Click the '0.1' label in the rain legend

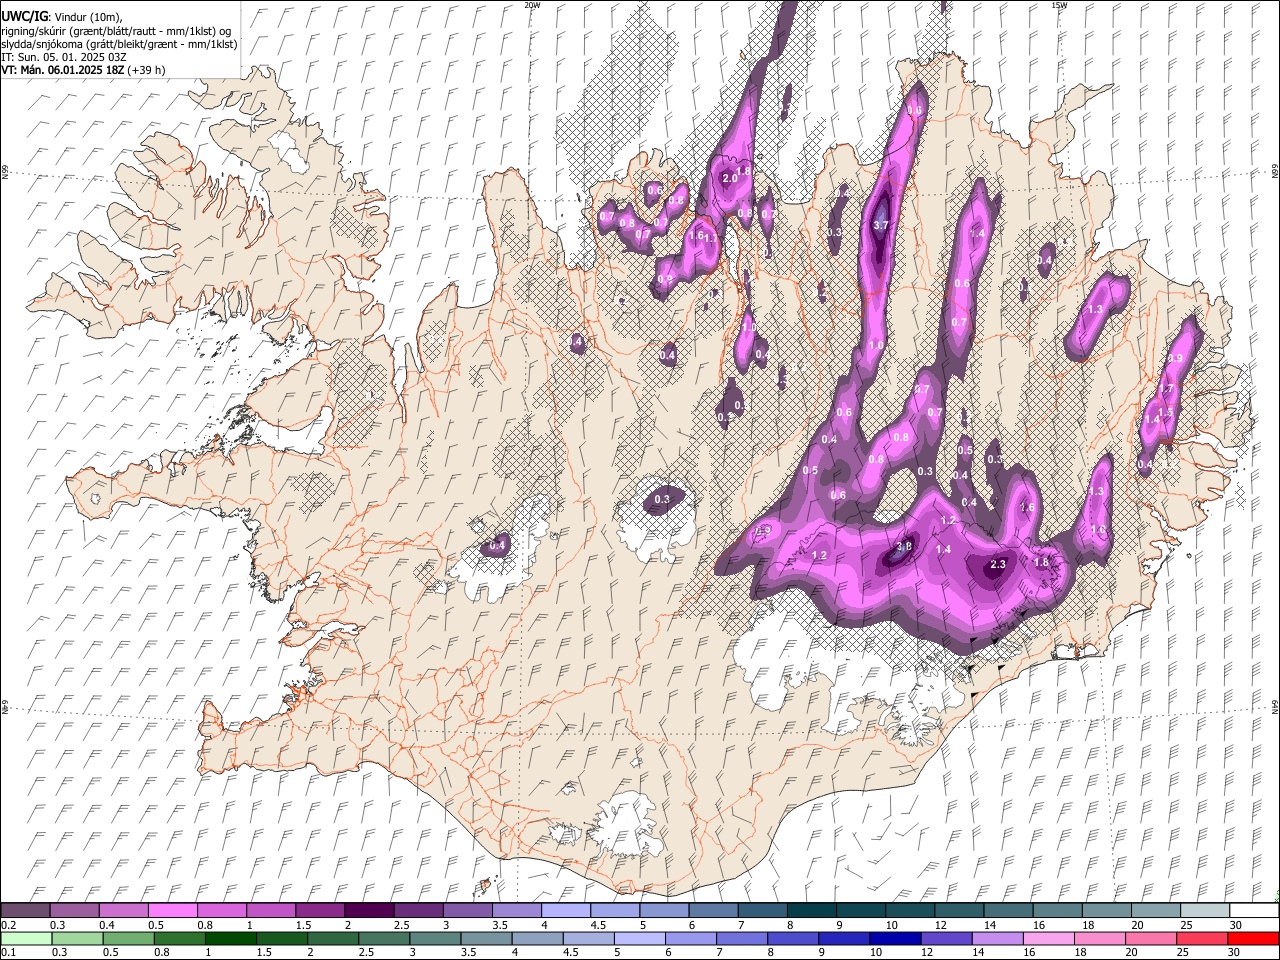(x=9, y=953)
